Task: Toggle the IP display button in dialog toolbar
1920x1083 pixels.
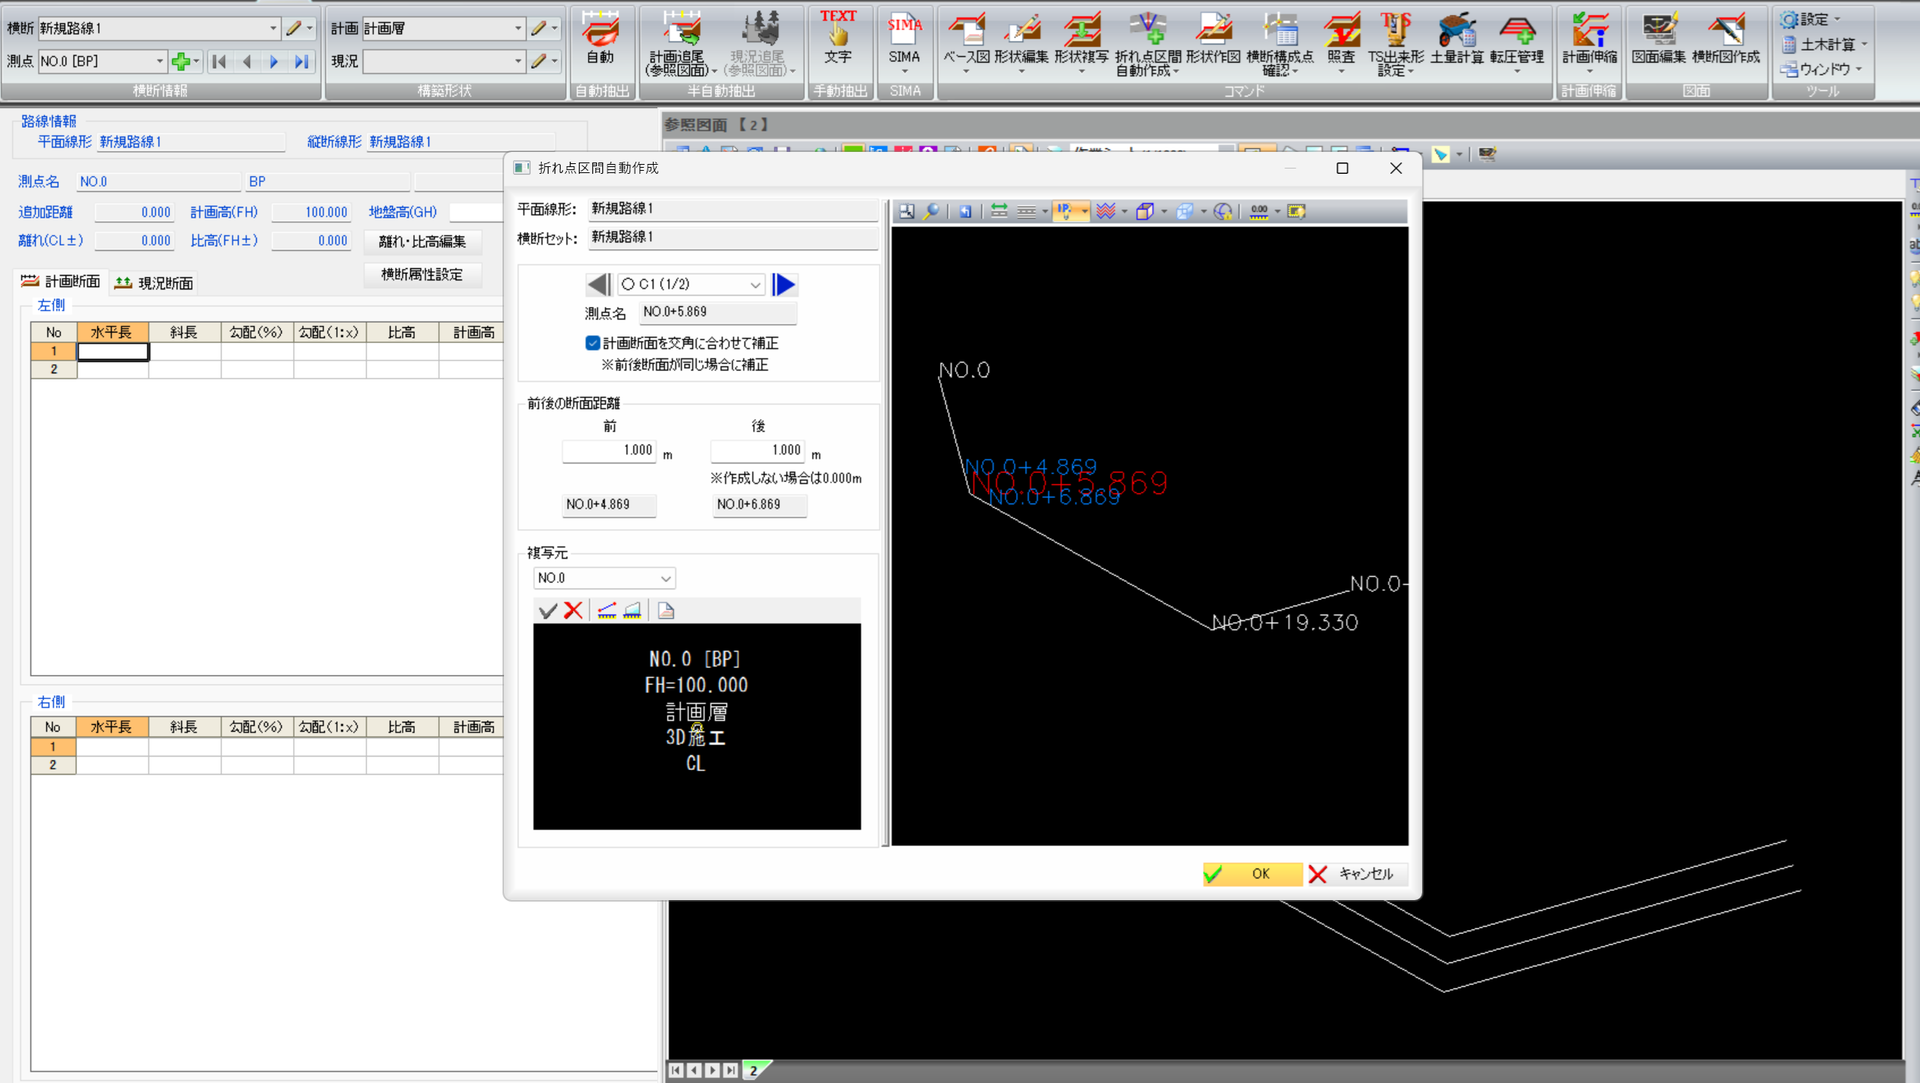Action: point(1064,211)
